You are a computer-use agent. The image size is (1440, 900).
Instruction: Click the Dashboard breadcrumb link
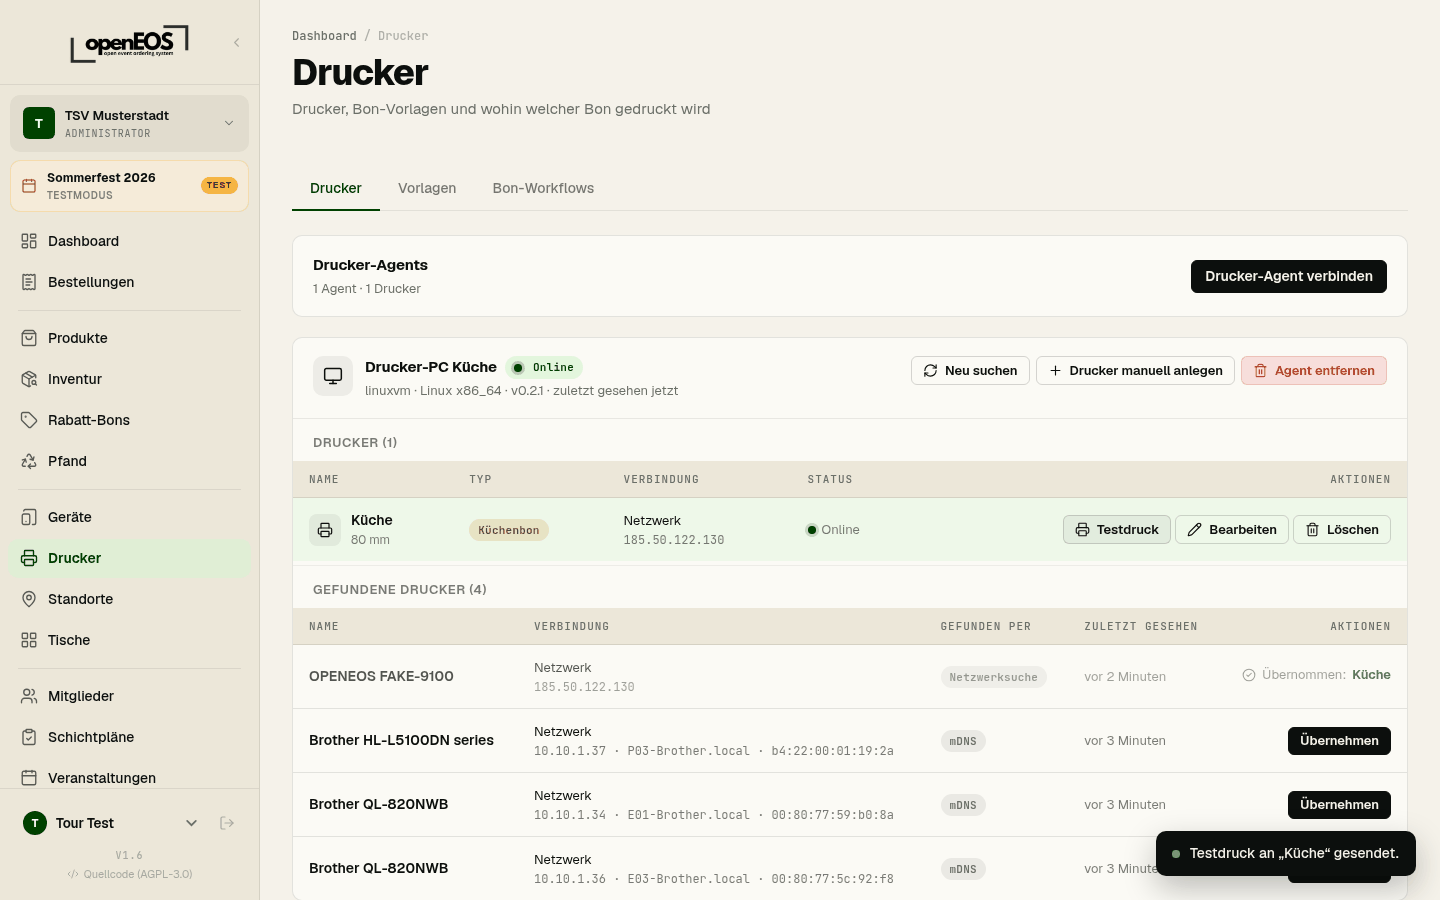tap(324, 36)
